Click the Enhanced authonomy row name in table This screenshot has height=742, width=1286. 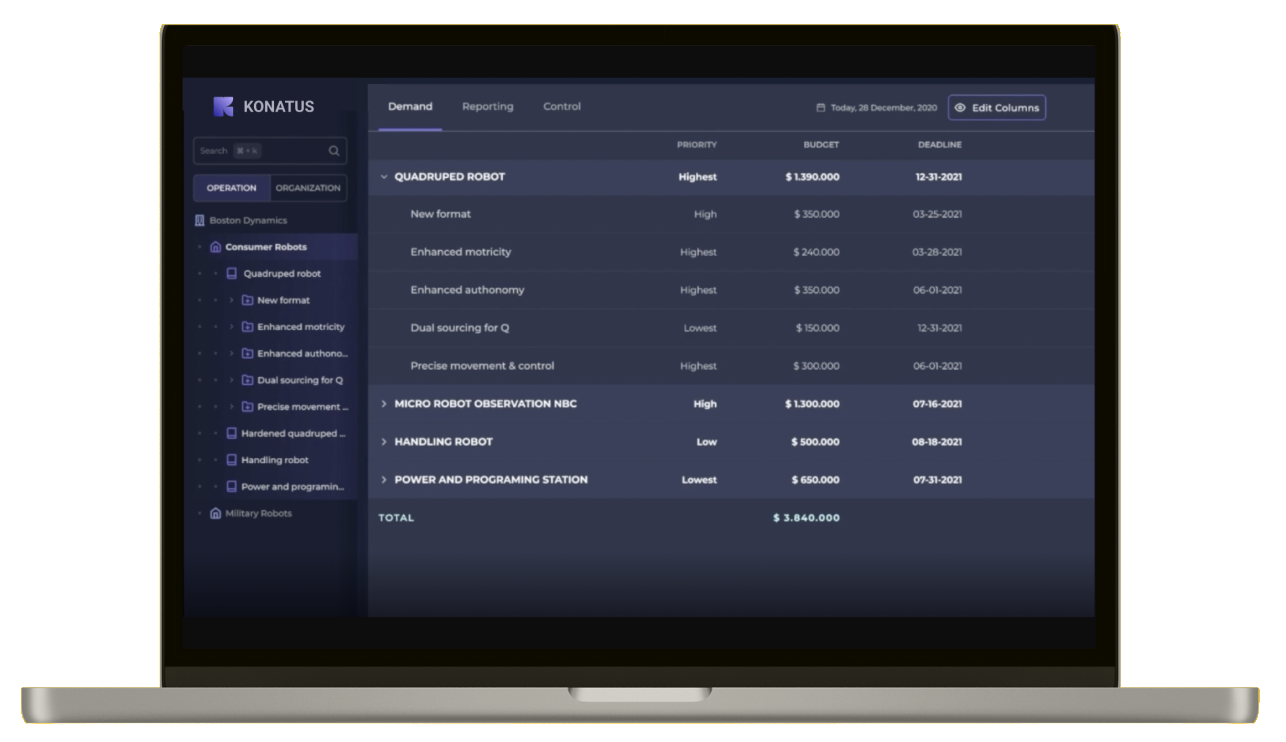coord(468,290)
